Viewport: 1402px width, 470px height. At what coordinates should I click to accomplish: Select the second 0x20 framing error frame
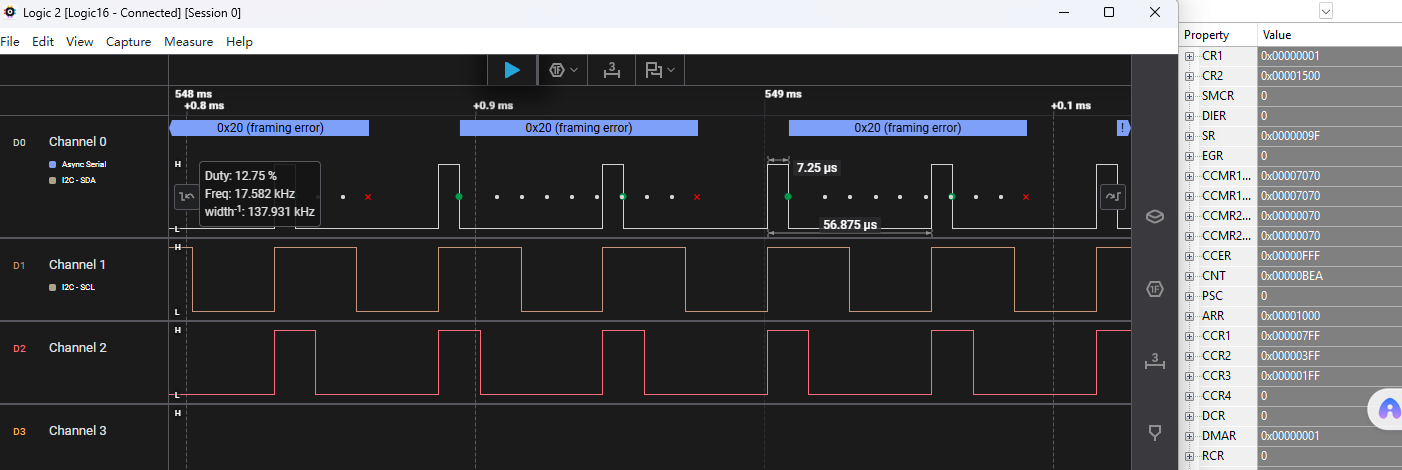tap(578, 128)
